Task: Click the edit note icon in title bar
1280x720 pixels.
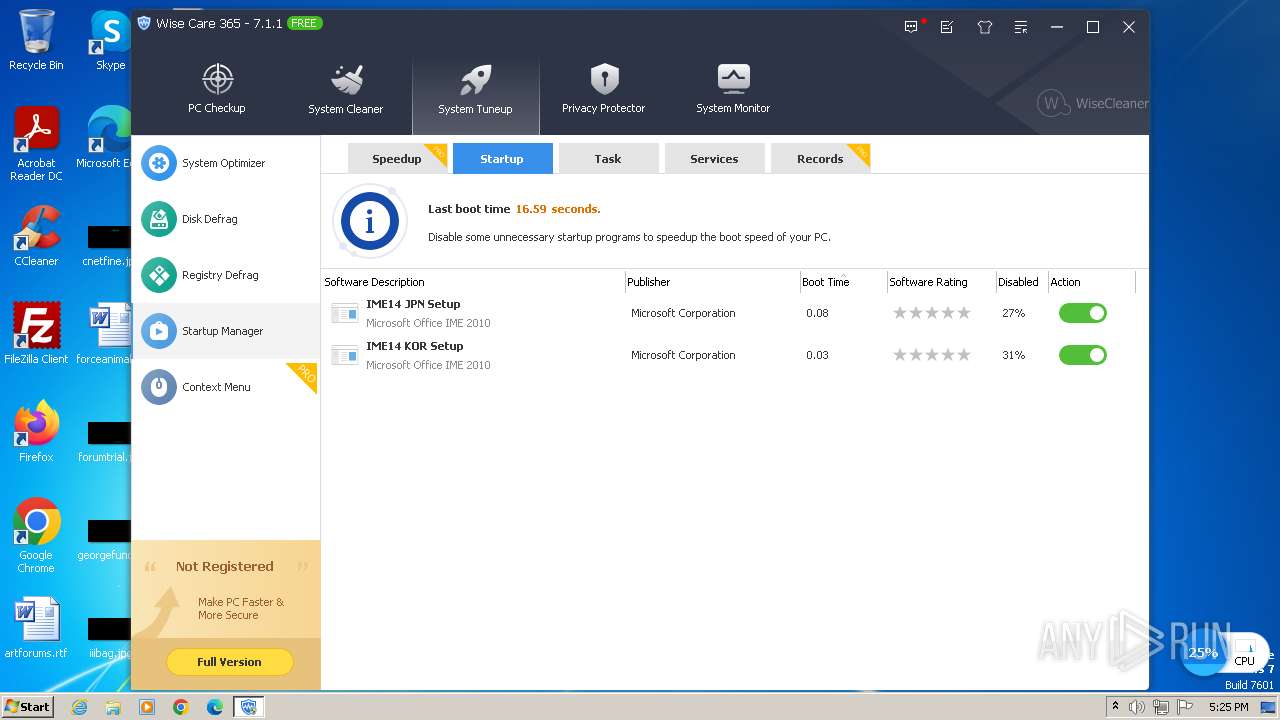Action: coord(947,27)
